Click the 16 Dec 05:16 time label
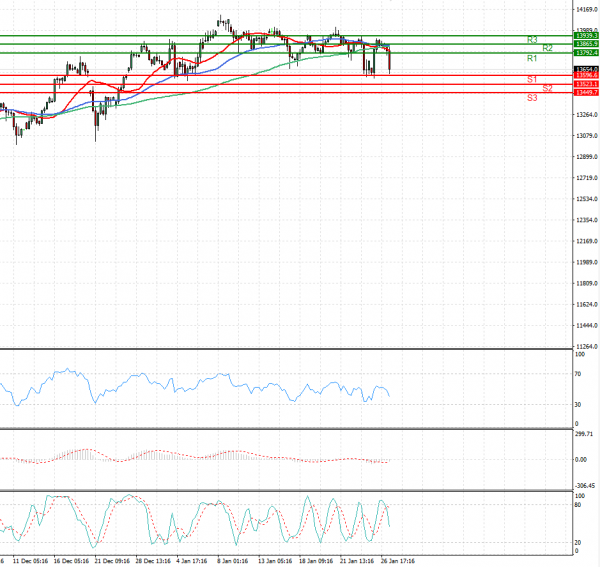 (x=71, y=561)
